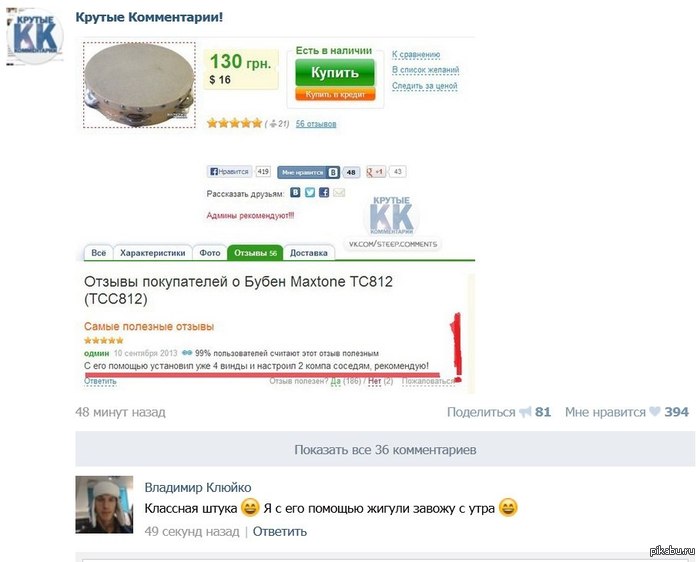Switch to the Характеристики tab
The image size is (700, 562).
point(153,253)
